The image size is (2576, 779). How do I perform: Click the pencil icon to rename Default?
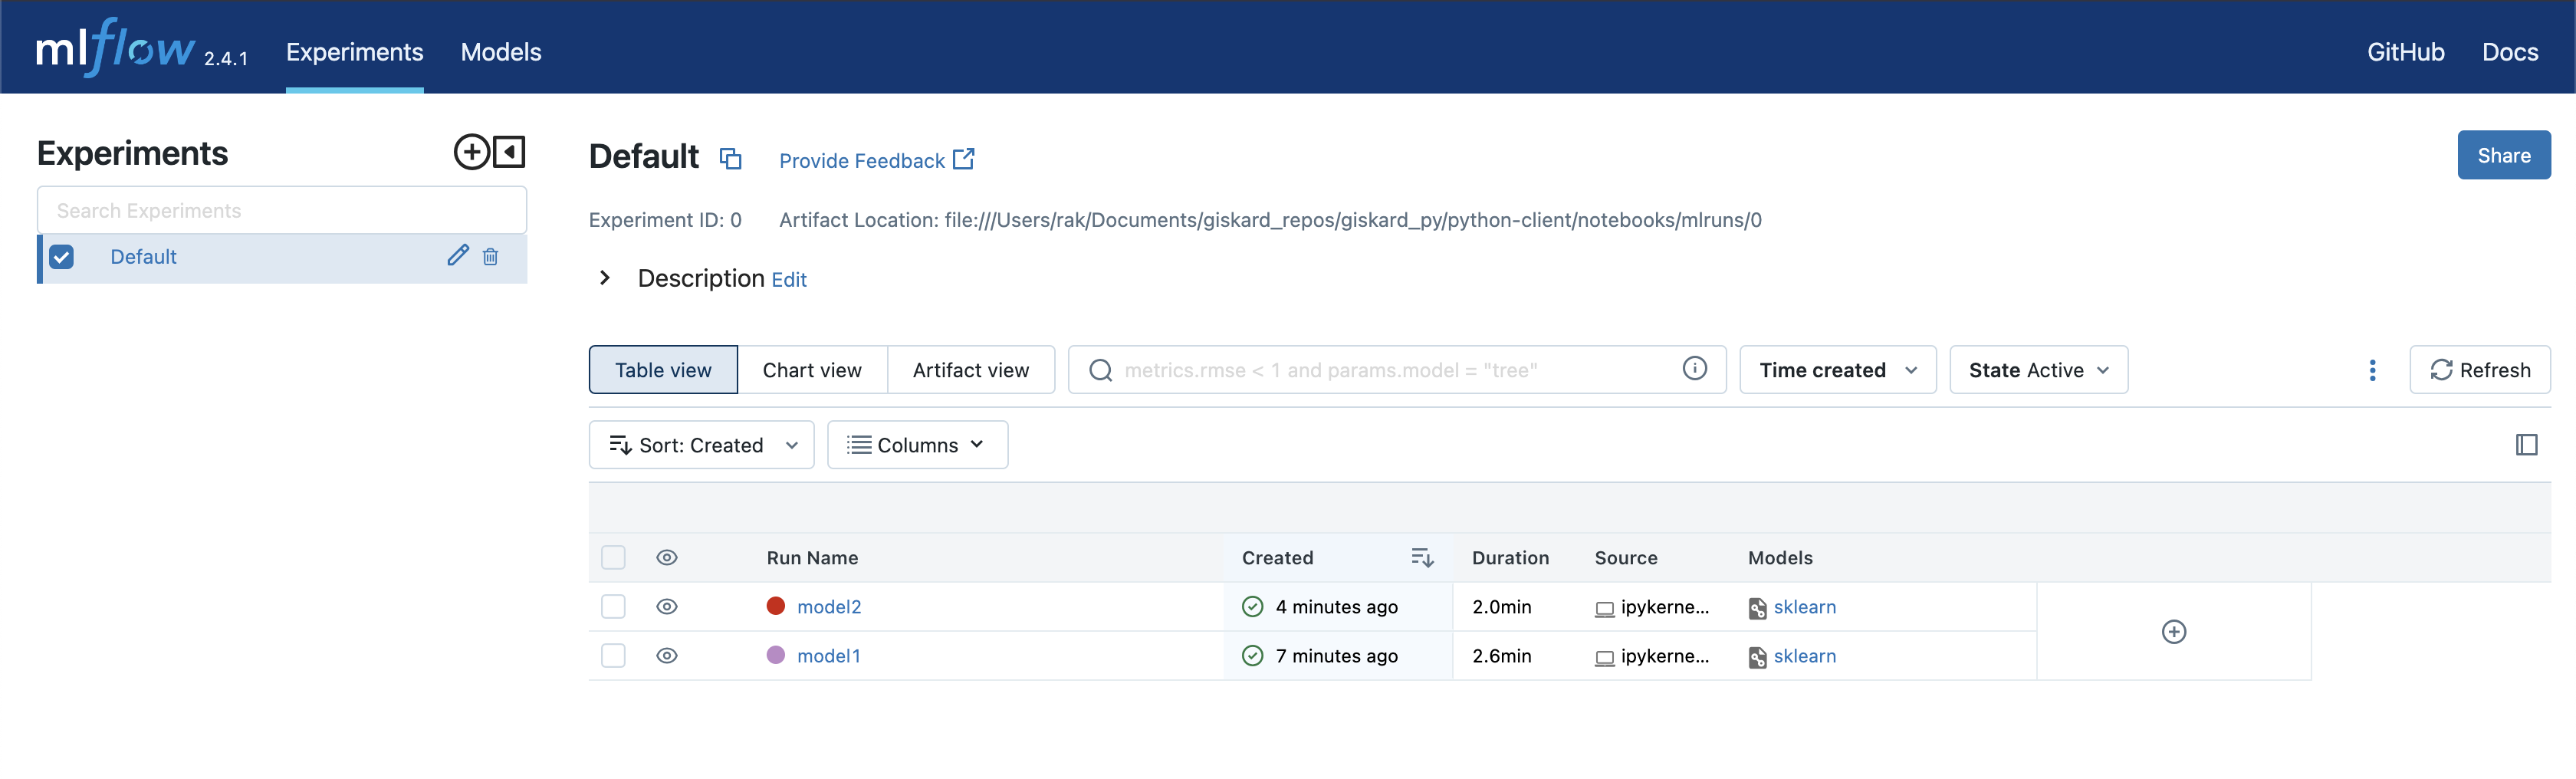458,256
